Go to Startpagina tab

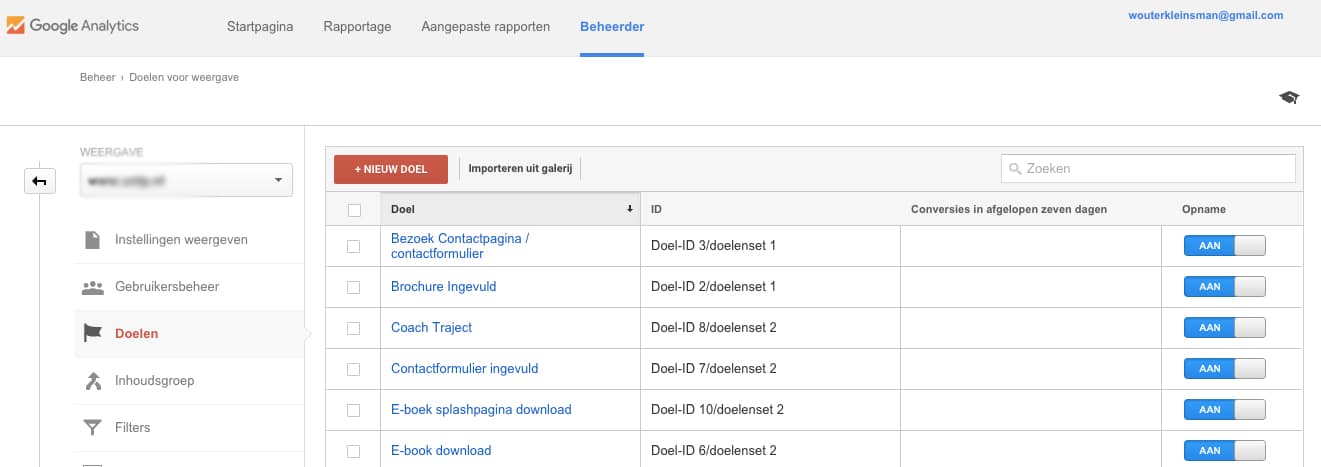(x=260, y=27)
